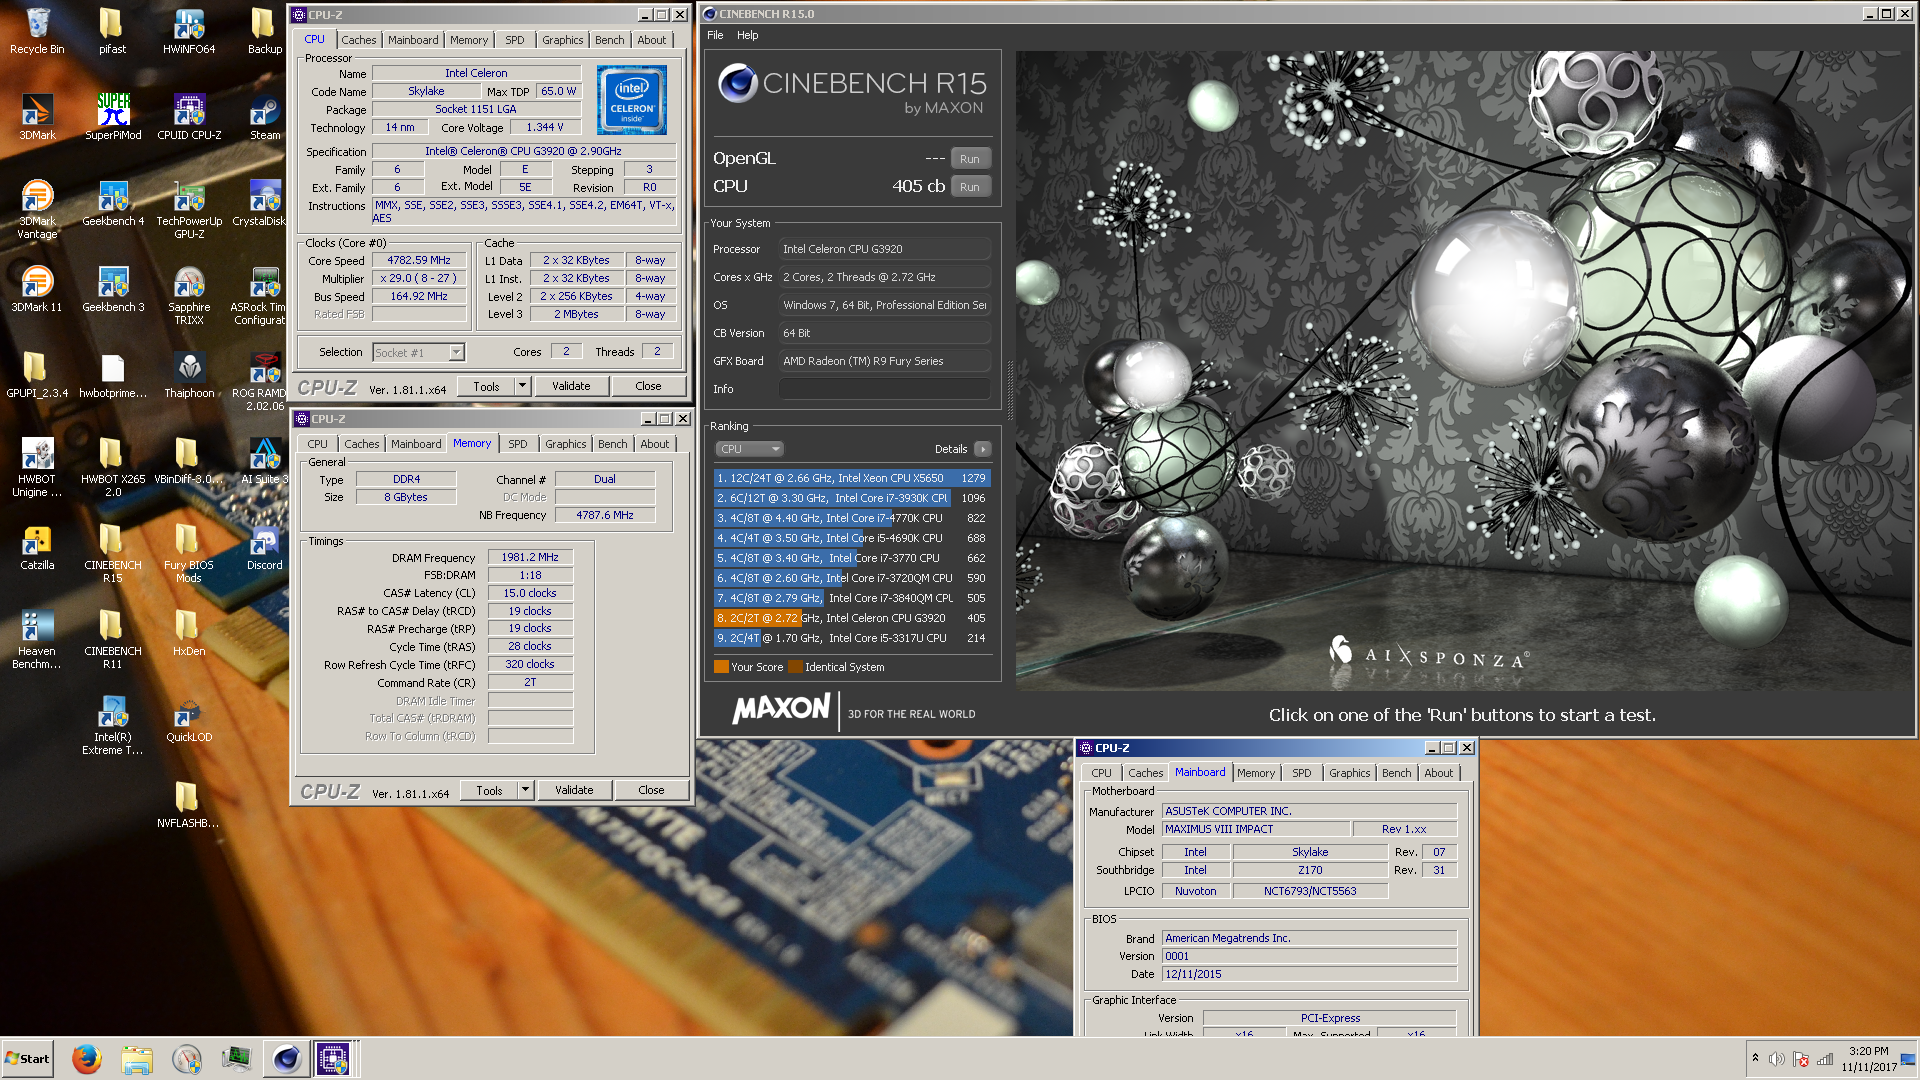The width and height of the screenshot is (1920, 1080).
Task: Launch Geekbench 3 desktop shortcut
Action: pos(113,289)
